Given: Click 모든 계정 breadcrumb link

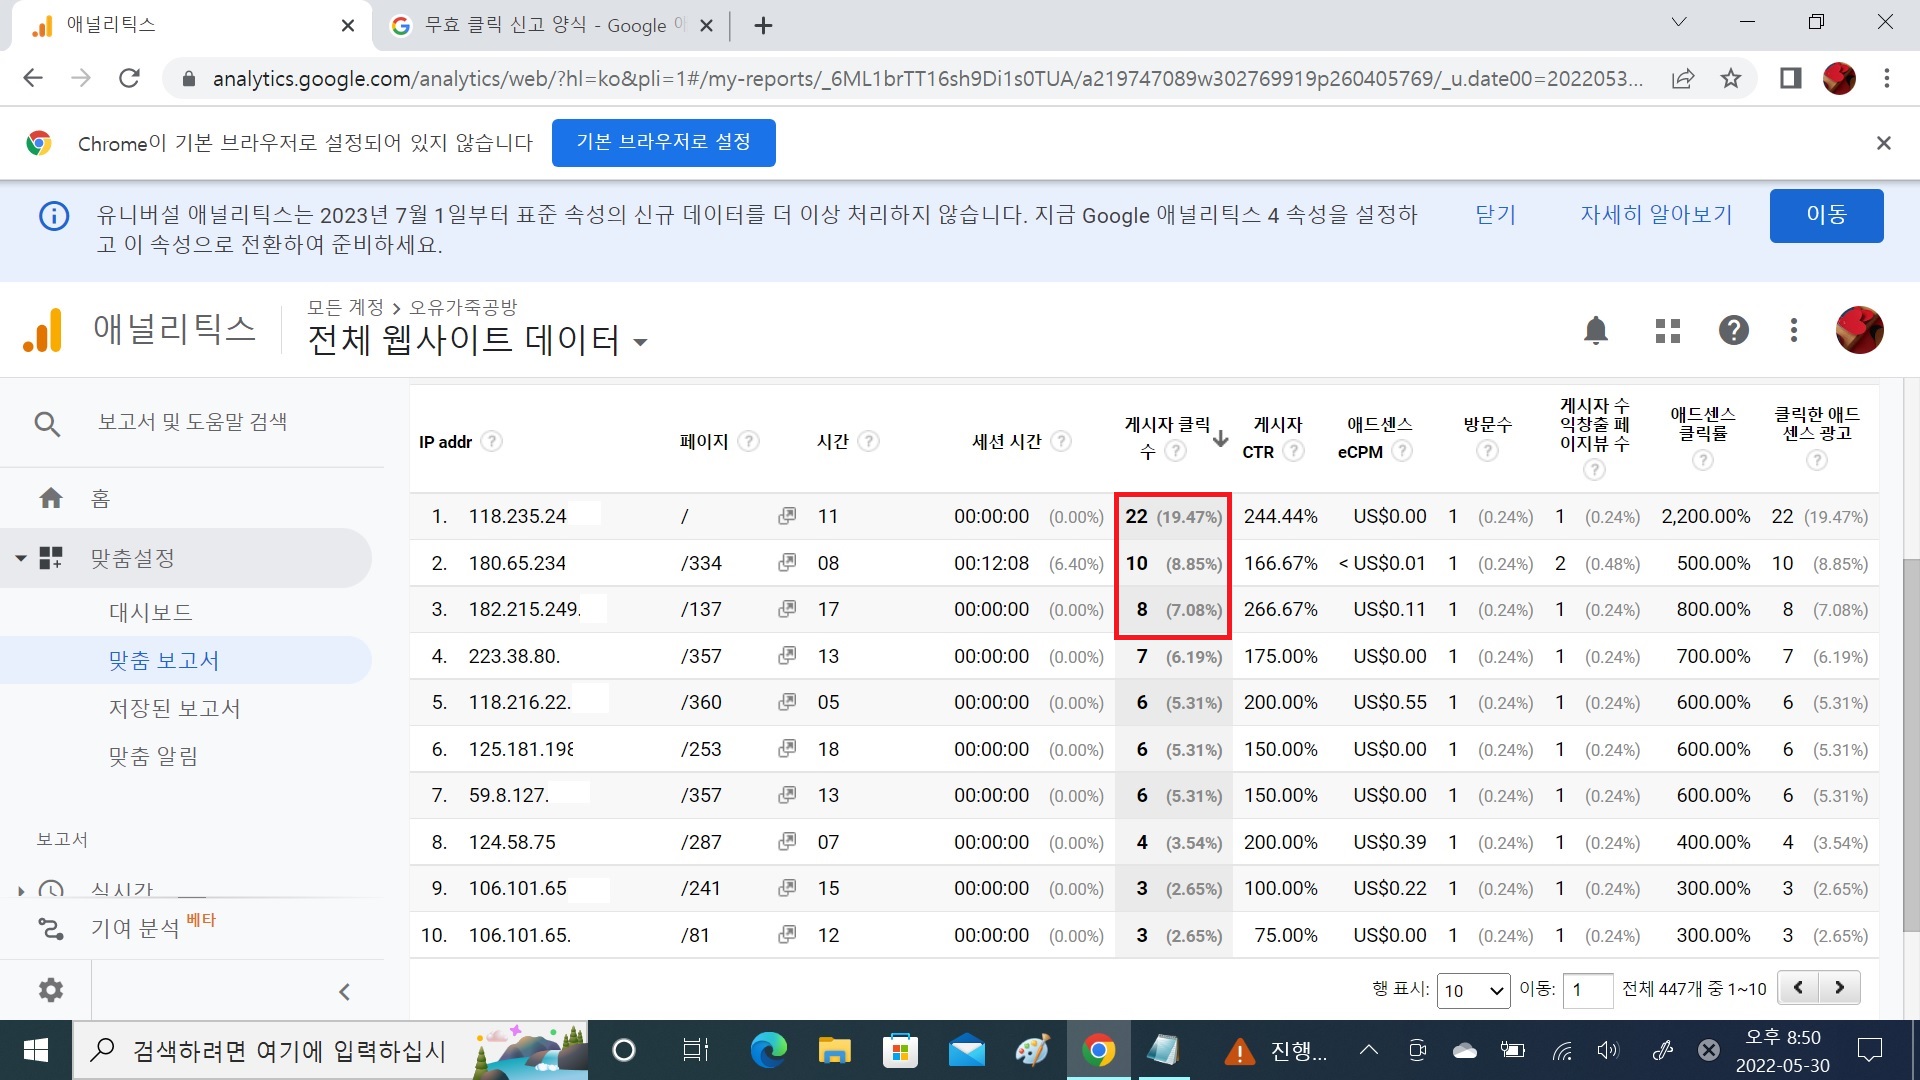Looking at the screenshot, I should point(346,307).
